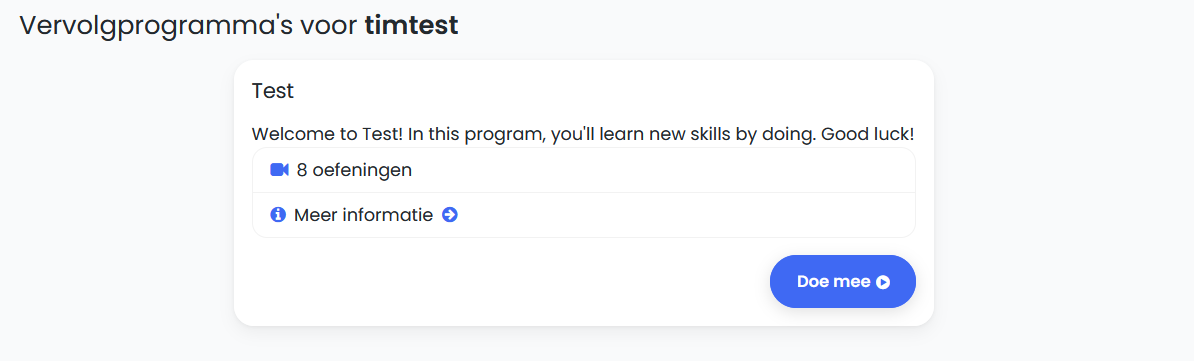Click the phrase learn new skills by doing
Image resolution: width=1194 pixels, height=361 pixels.
click(704, 134)
